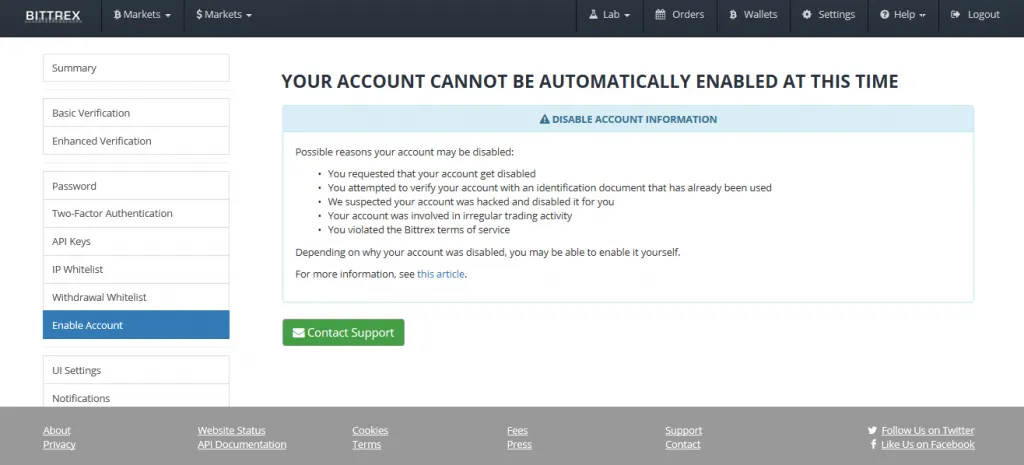Click the Facebook icon in the footer
Screen dimensions: 1024x465
tap(874, 445)
